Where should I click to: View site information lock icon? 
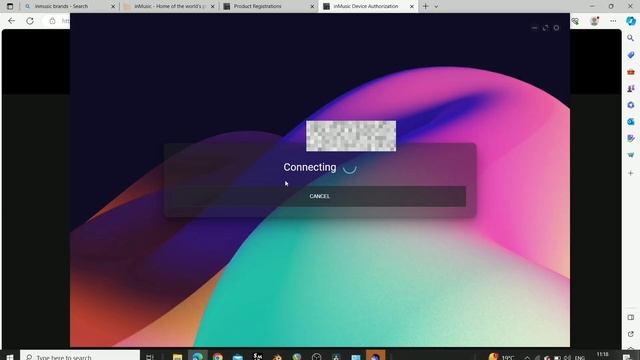[52, 21]
